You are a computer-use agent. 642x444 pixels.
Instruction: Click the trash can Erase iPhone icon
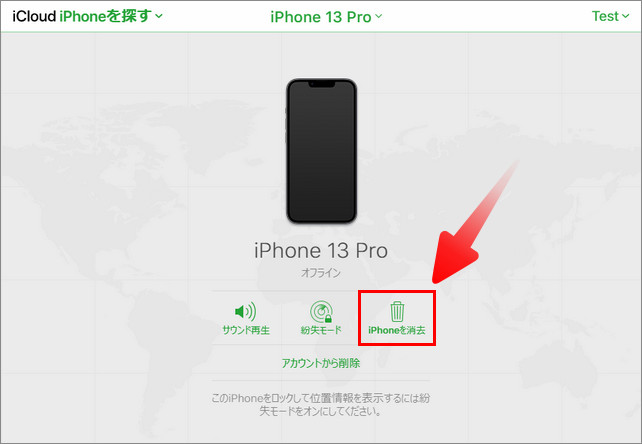point(397,312)
